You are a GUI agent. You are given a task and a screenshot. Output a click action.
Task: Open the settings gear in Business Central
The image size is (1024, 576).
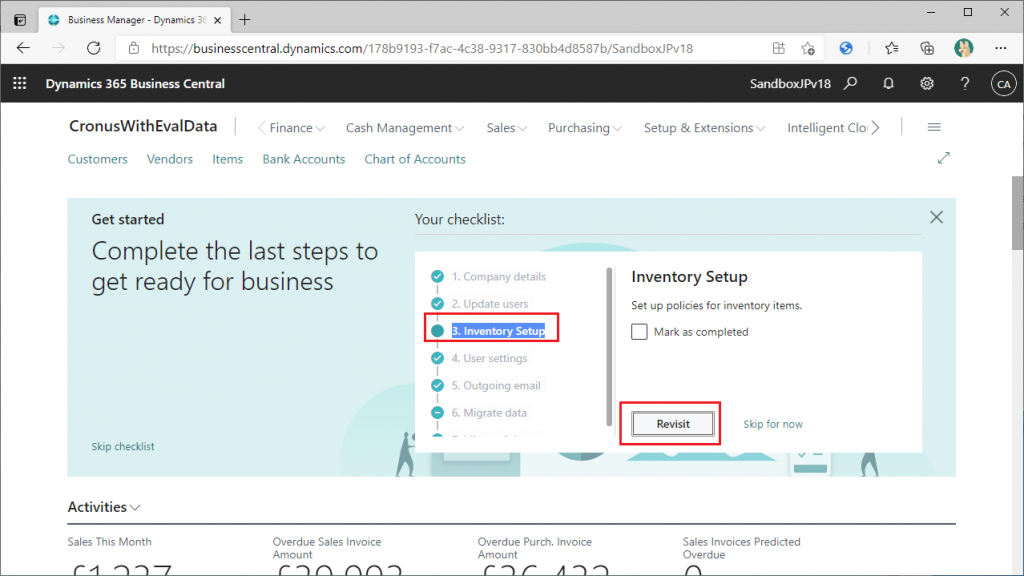tap(927, 84)
